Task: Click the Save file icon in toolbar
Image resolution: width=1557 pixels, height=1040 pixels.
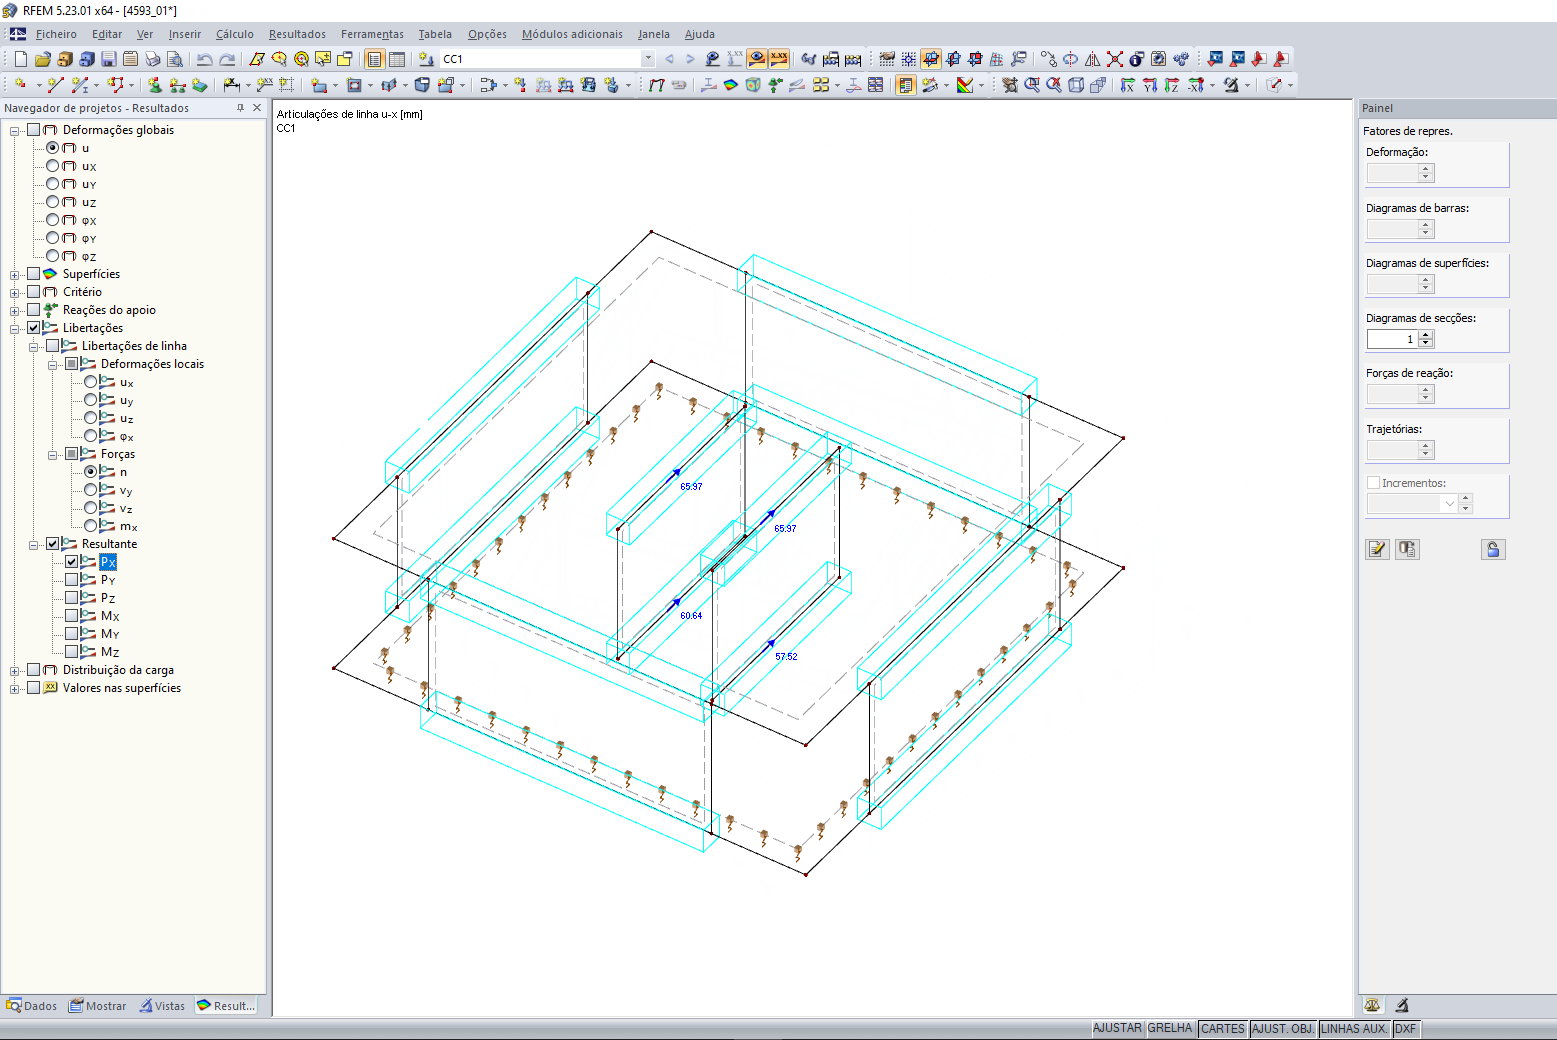Action: (x=109, y=59)
